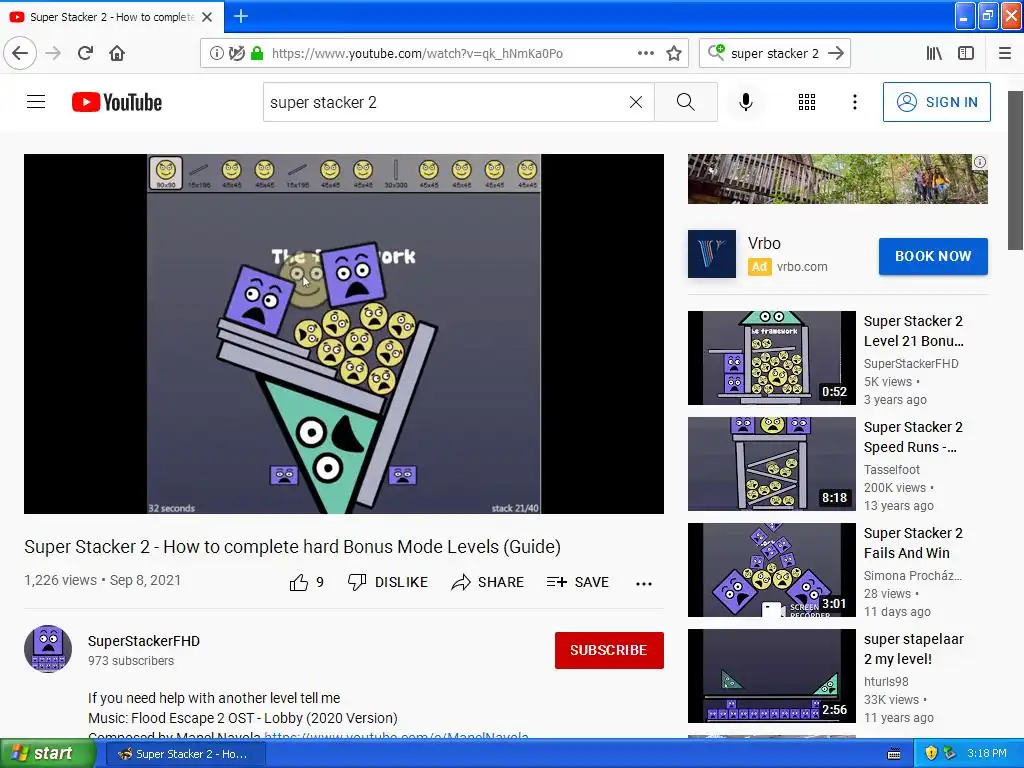
Task: Open super stapelaar 2 my level thumbnail
Action: 771,675
